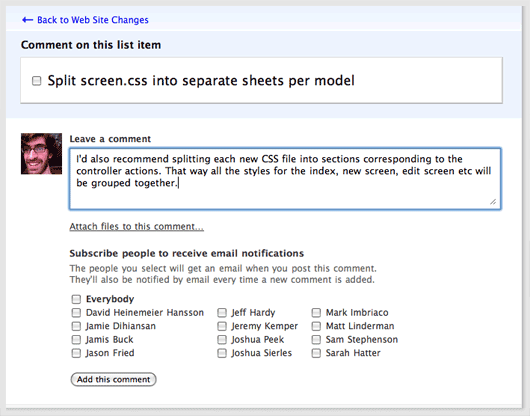
Task: Tick the Sam Stephenson checkbox
Action: click(x=316, y=340)
